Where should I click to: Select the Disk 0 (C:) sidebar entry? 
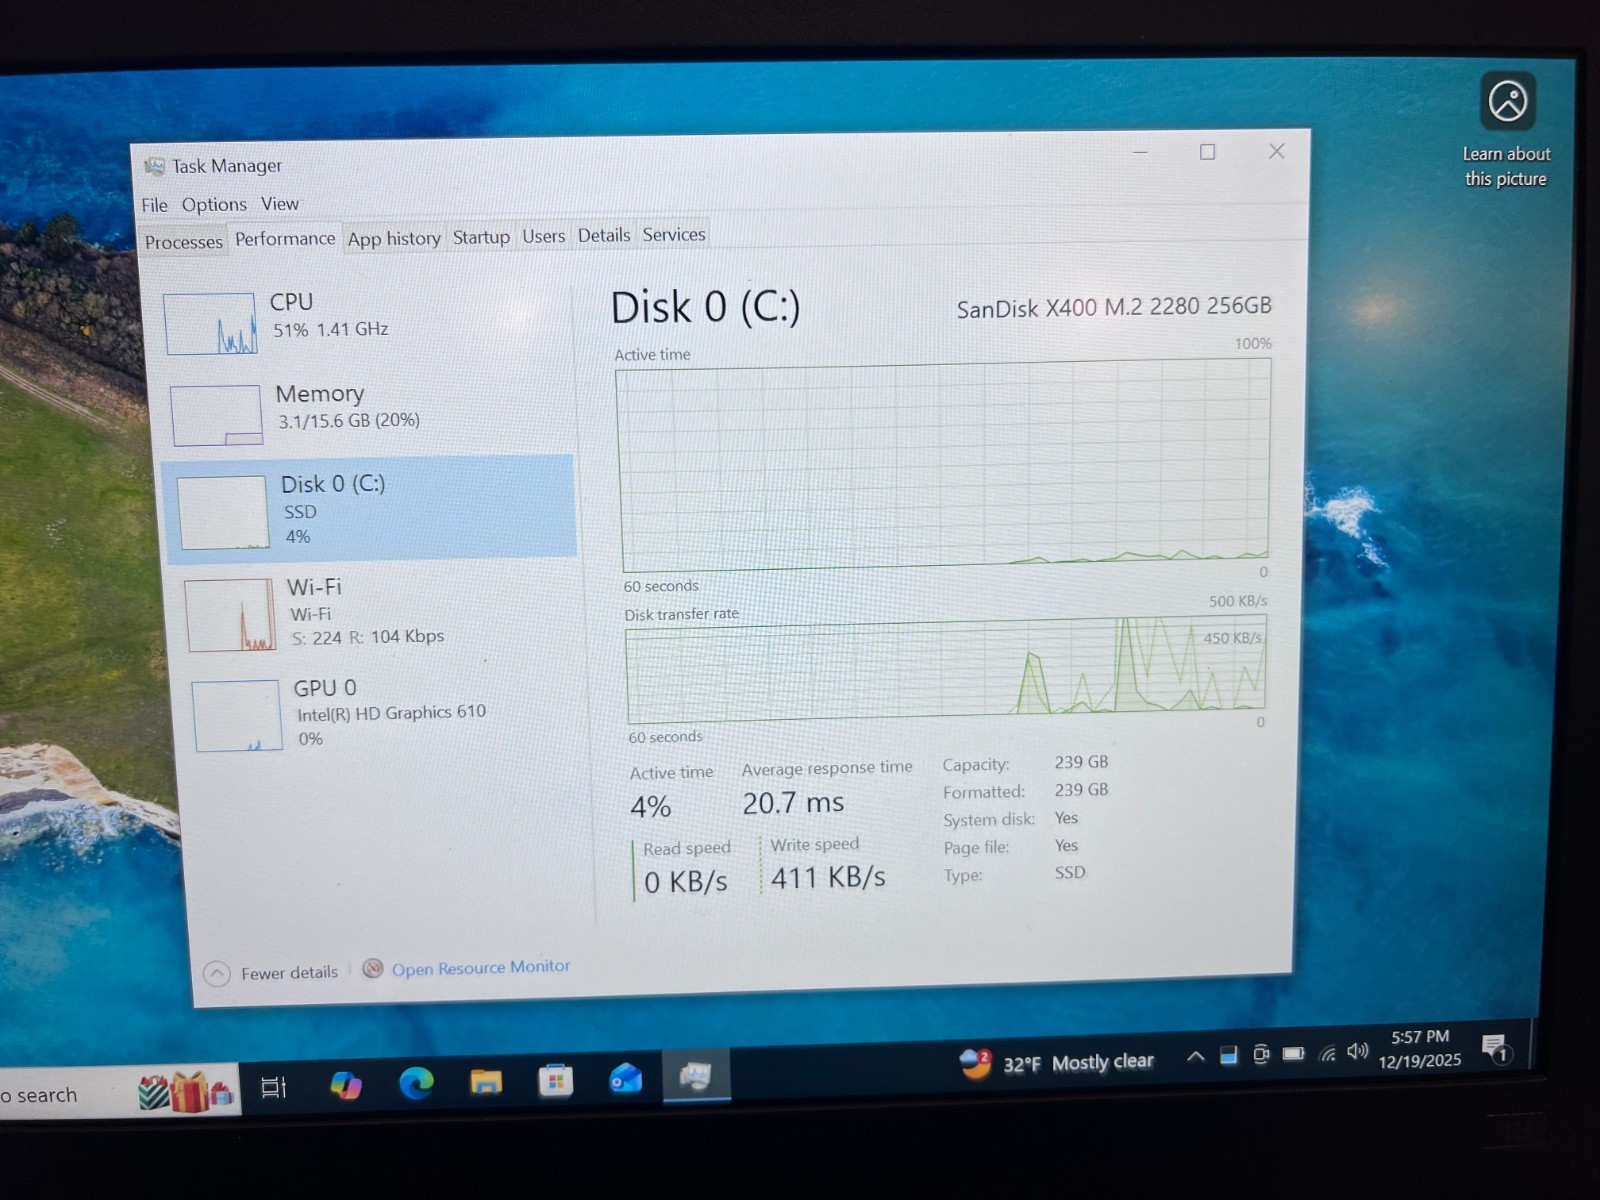pyautogui.click(x=368, y=508)
